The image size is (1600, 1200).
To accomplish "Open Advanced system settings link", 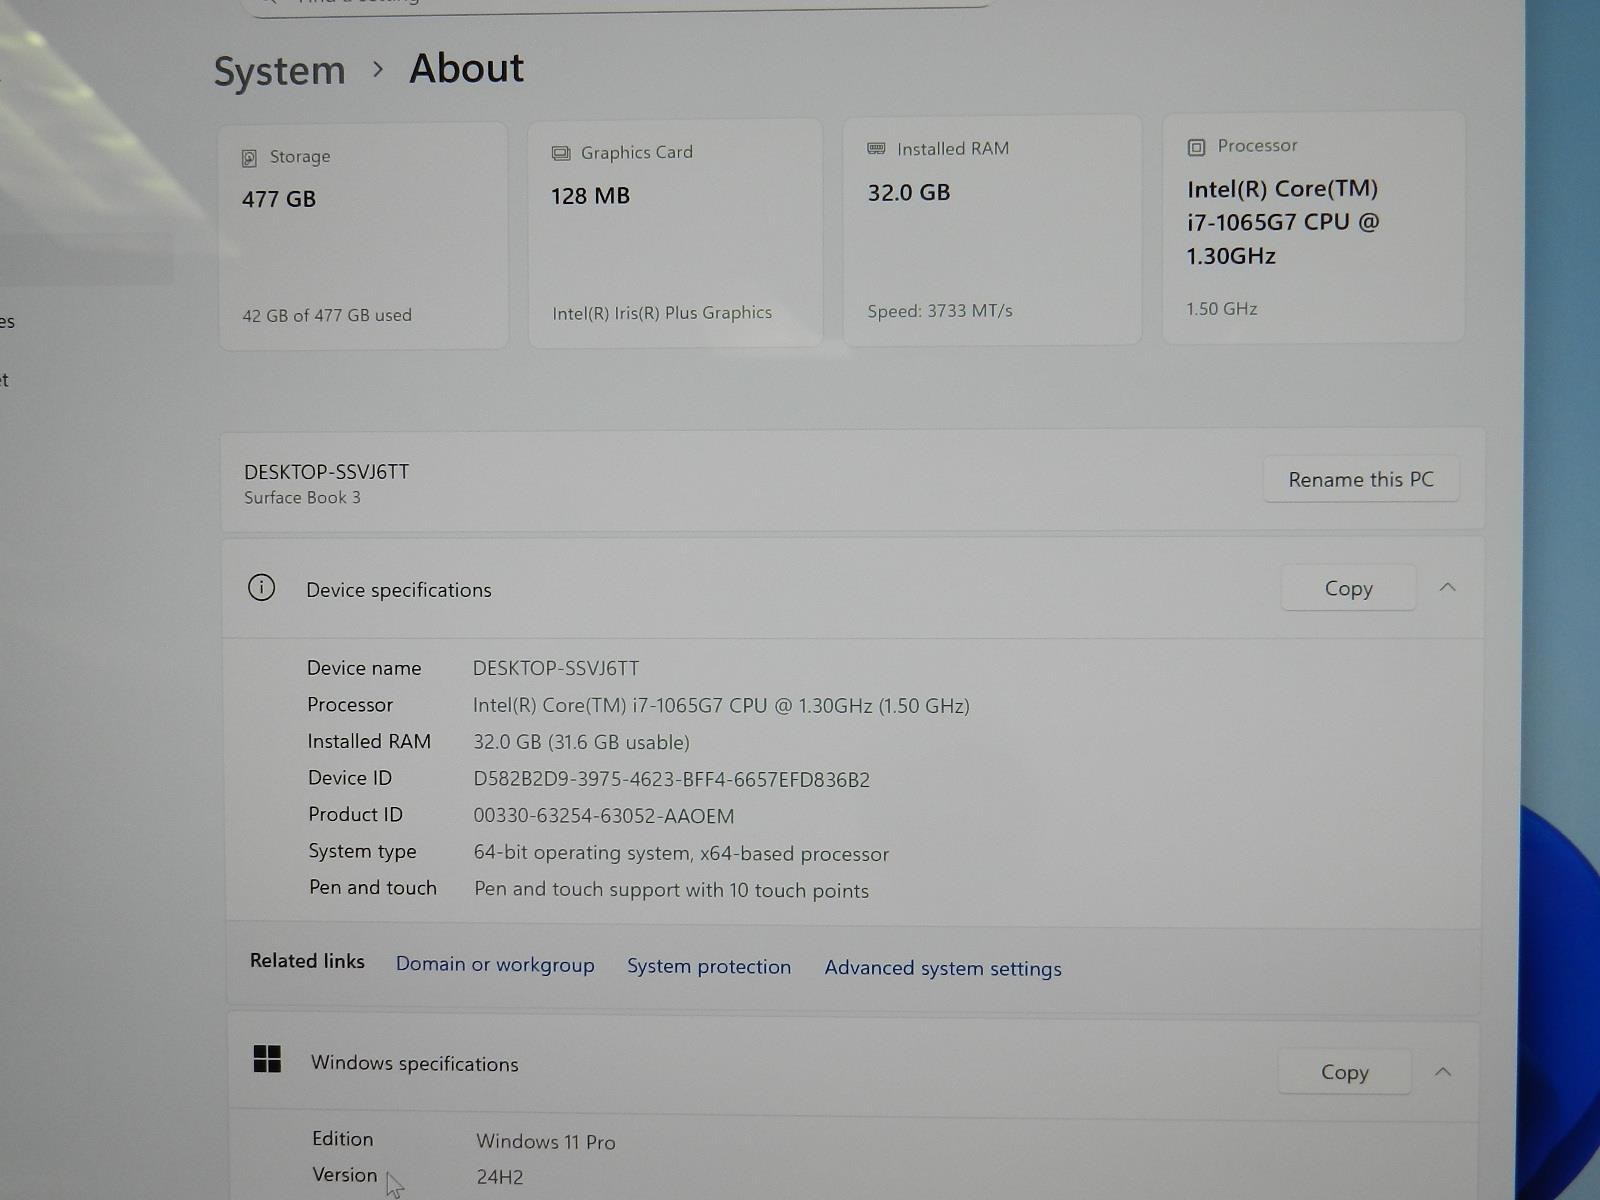I will 943,968.
